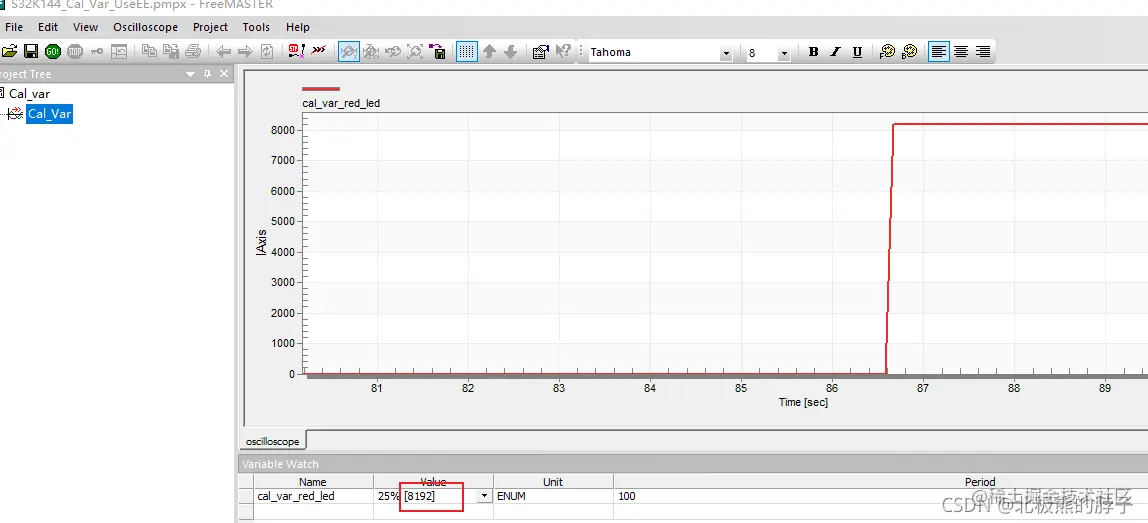Click the third graph zoom icon
Image resolution: width=1148 pixels, height=523 pixels.
click(x=393, y=51)
